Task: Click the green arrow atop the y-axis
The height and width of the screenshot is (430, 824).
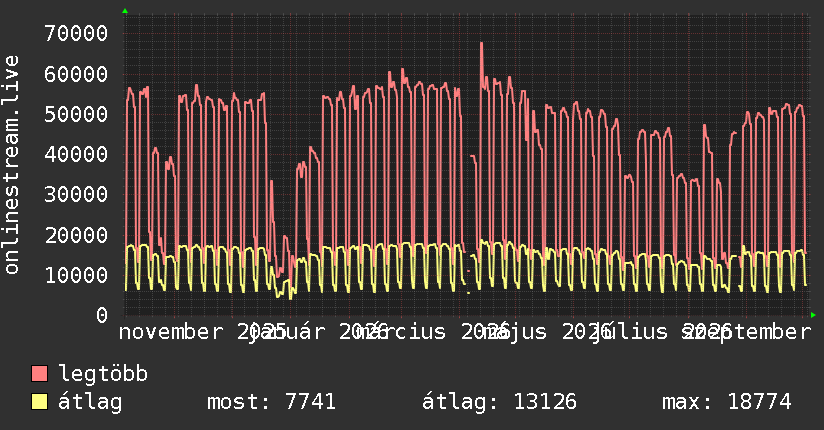Action: pyautogui.click(x=125, y=11)
